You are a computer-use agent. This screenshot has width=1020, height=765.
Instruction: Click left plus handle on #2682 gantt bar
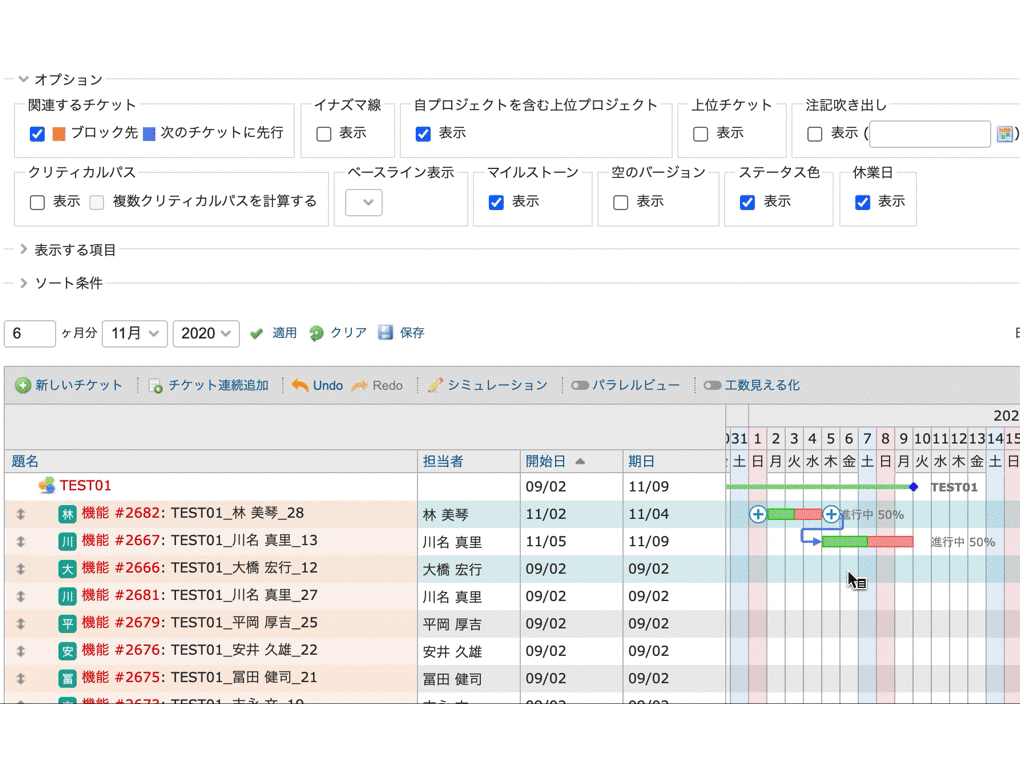(758, 515)
